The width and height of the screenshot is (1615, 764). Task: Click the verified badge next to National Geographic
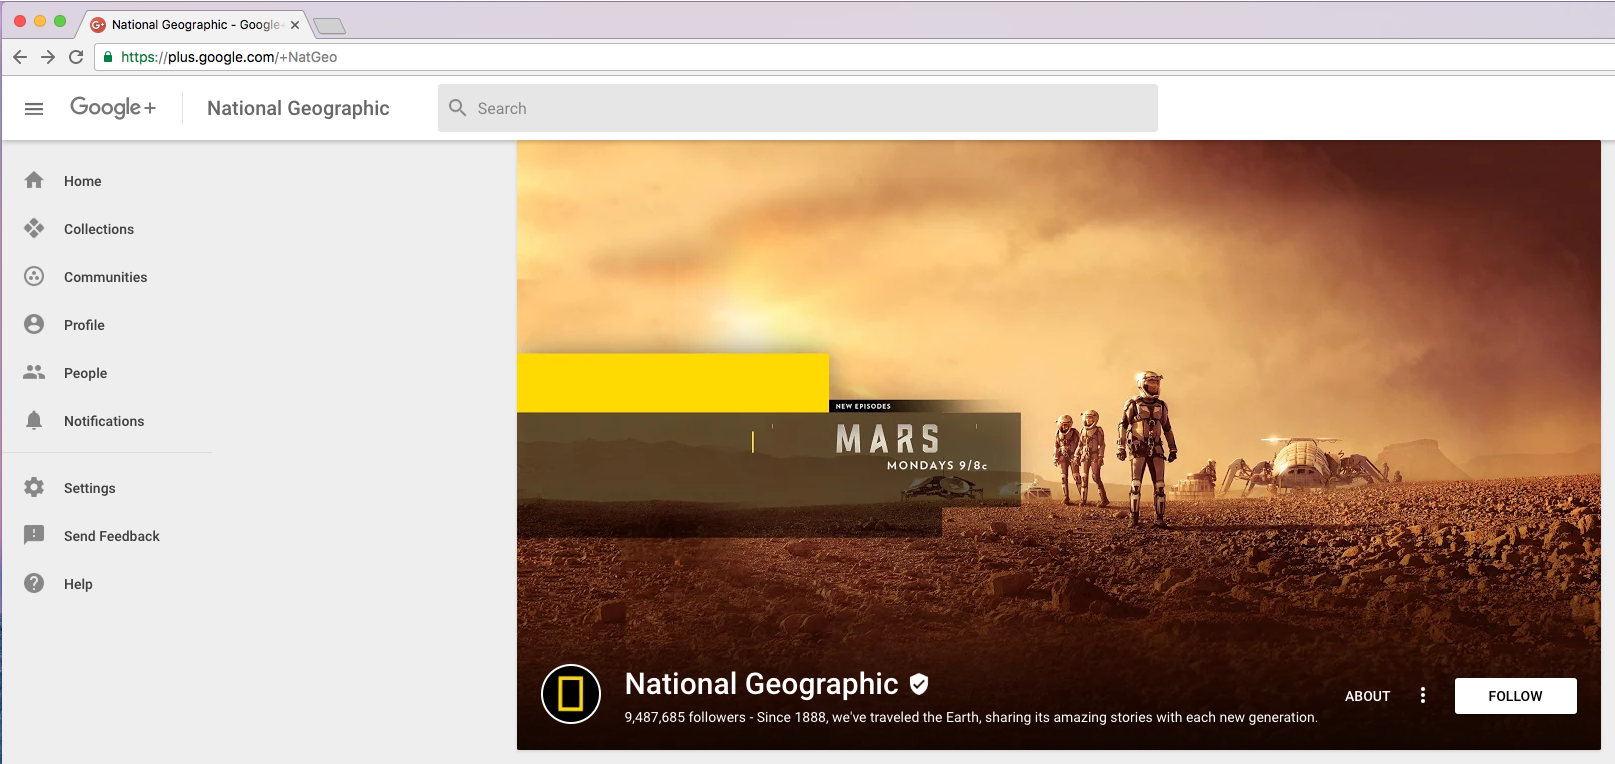coord(919,684)
